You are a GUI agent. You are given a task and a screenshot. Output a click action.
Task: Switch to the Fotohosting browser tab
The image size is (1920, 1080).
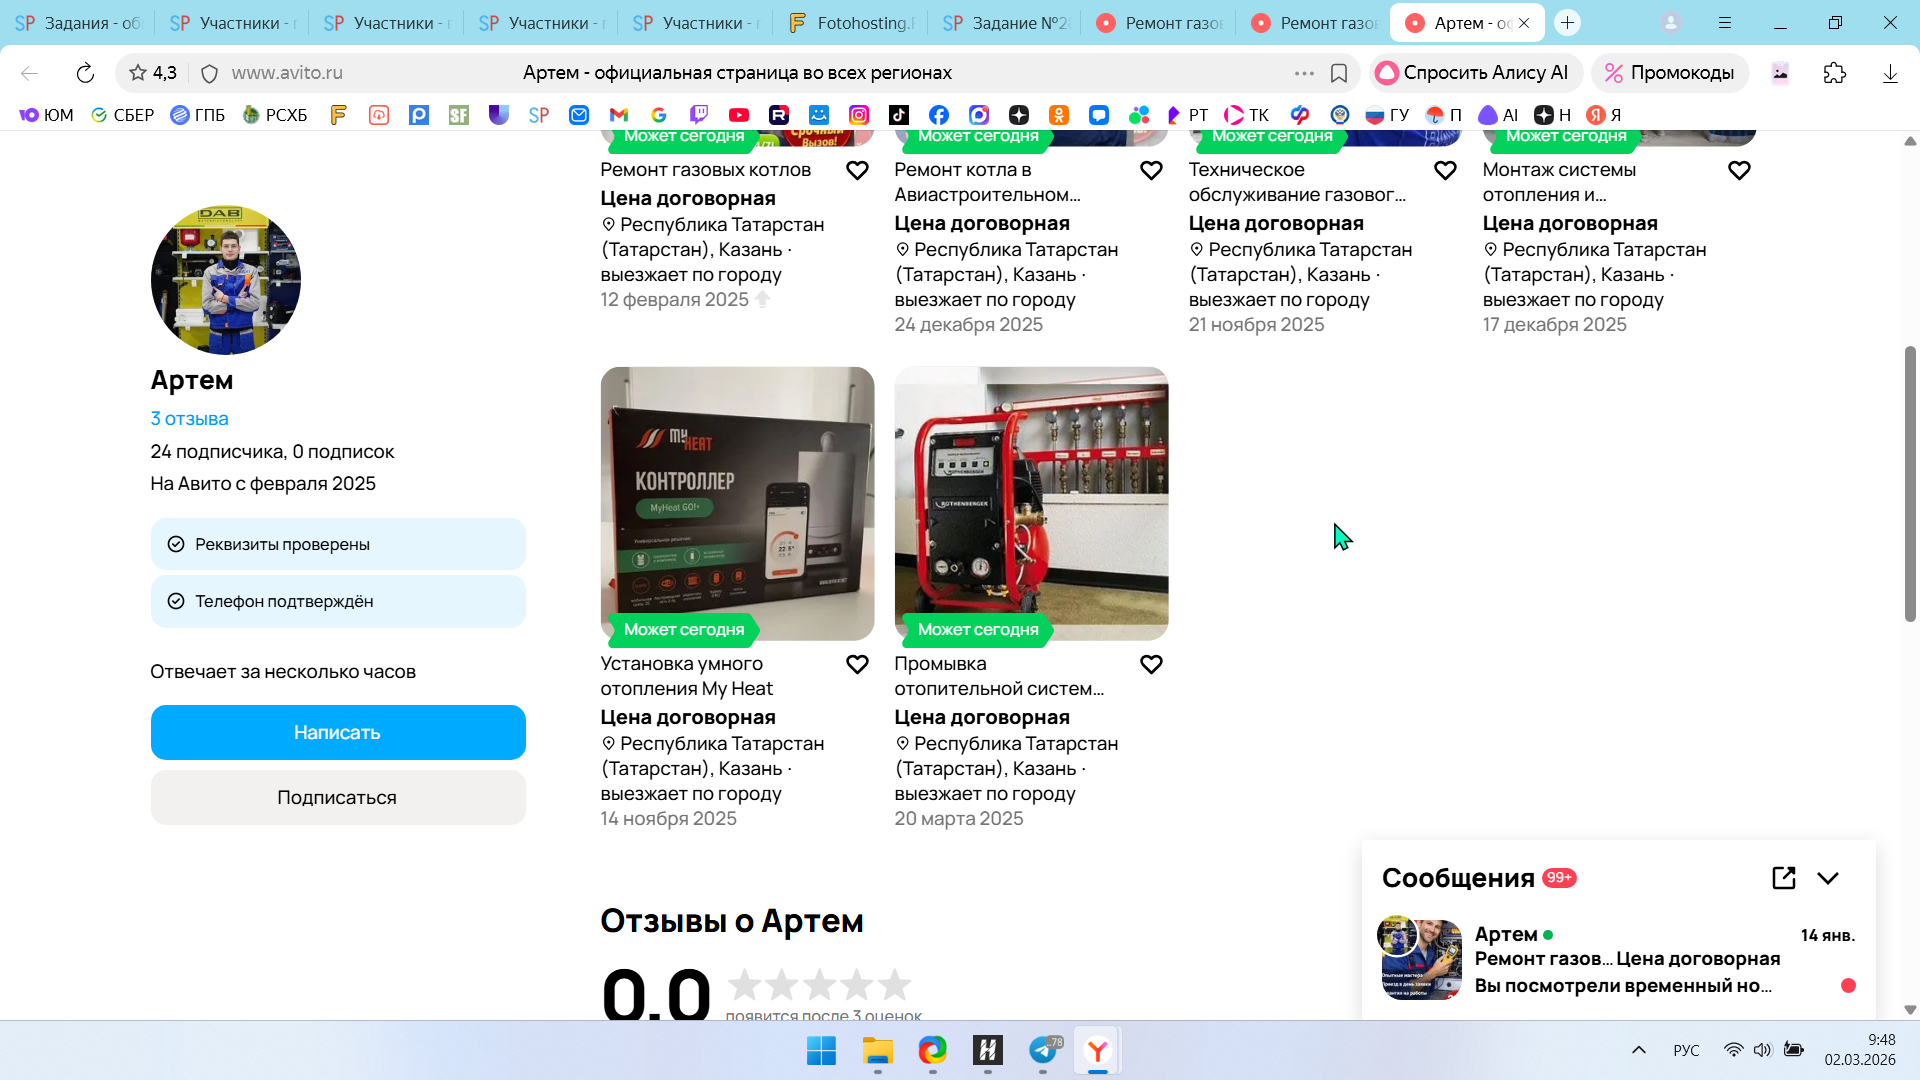pos(850,23)
